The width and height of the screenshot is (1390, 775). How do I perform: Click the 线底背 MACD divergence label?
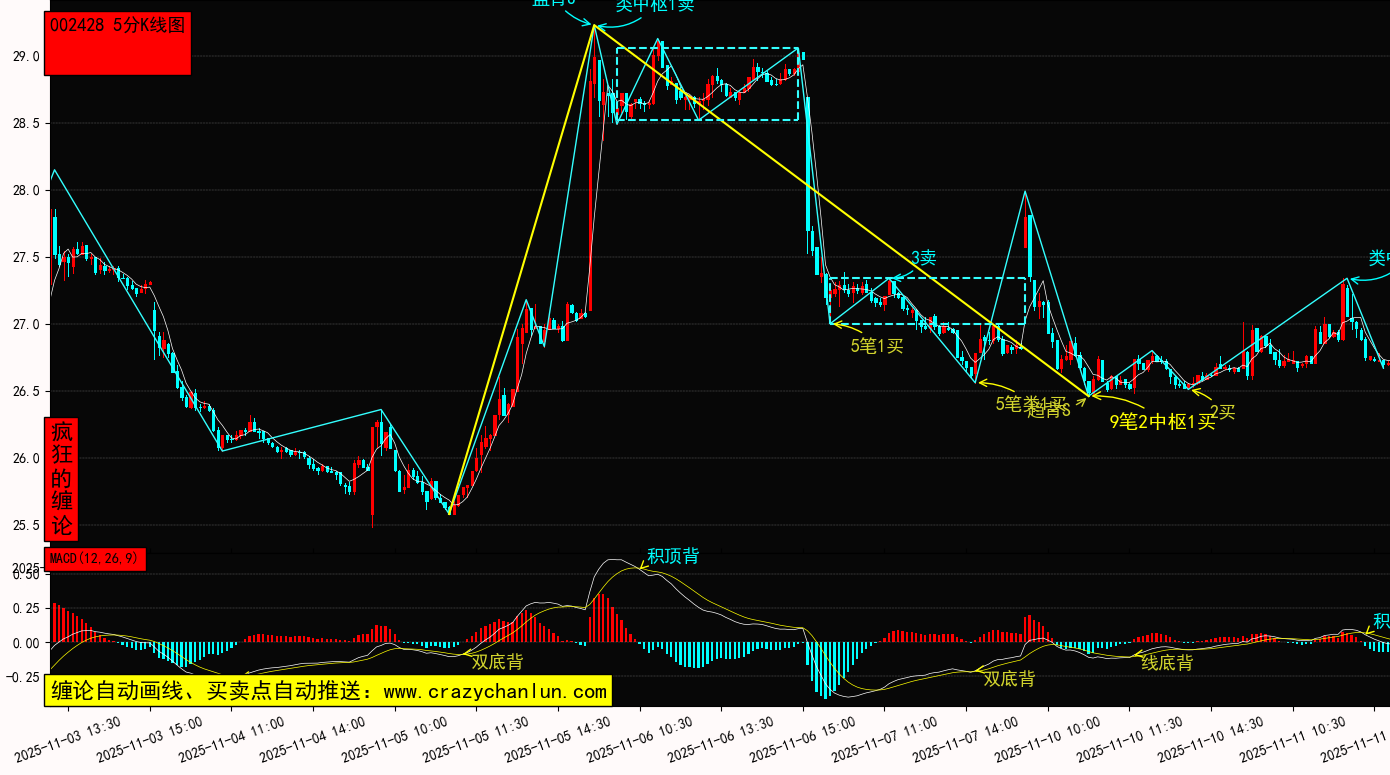click(1167, 662)
